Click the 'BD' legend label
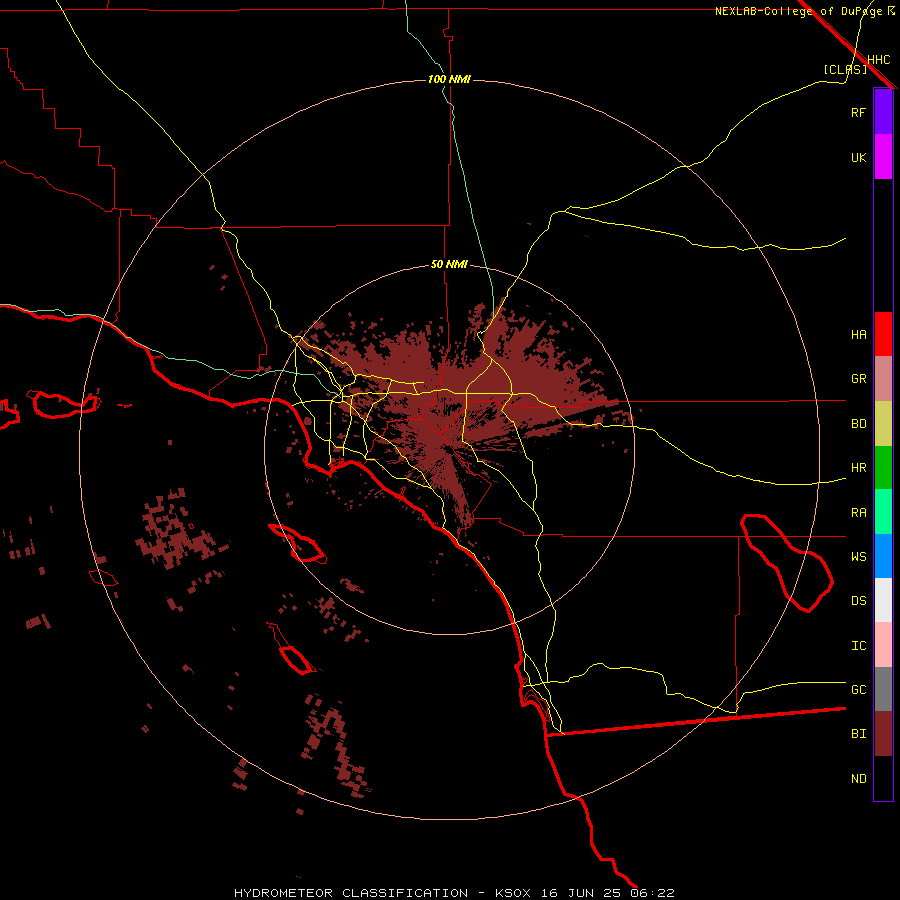This screenshot has width=900, height=900. point(858,424)
